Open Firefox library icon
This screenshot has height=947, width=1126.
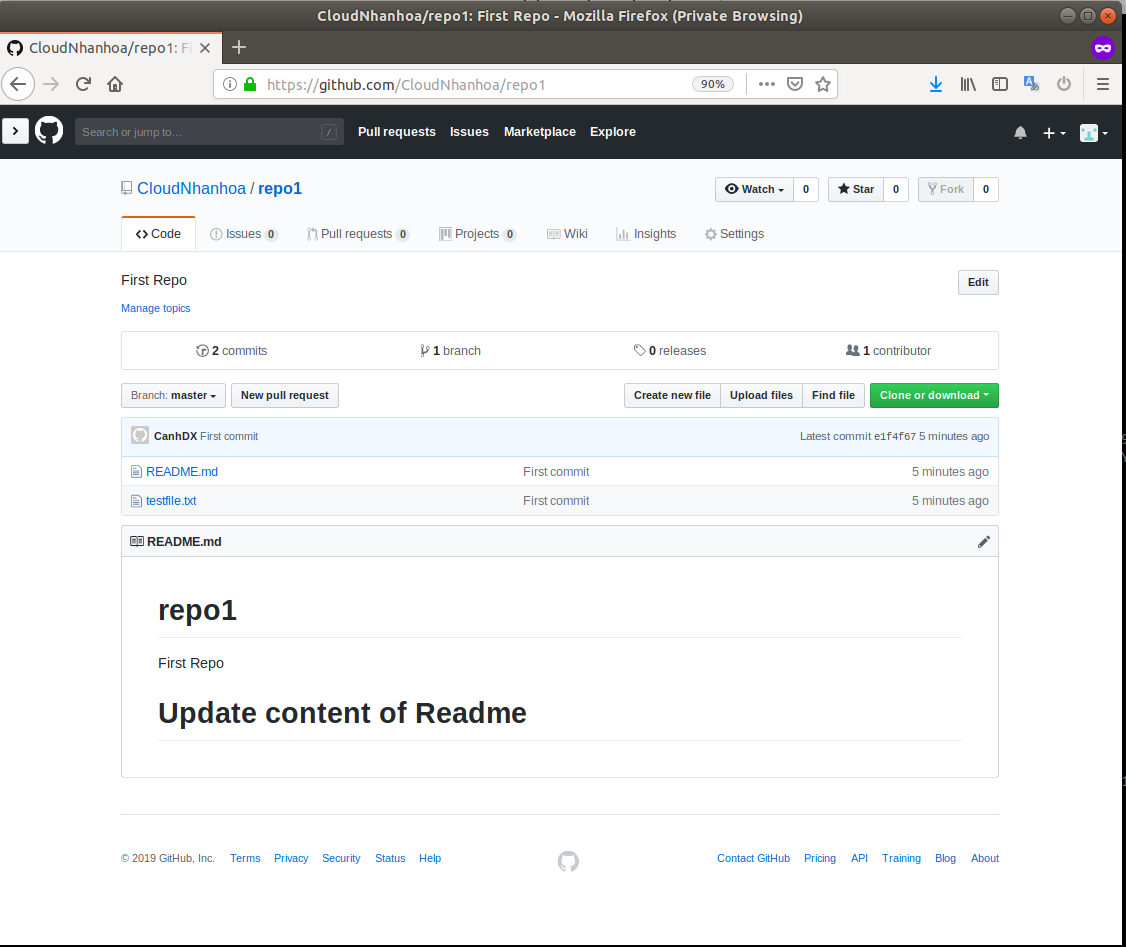tap(968, 84)
